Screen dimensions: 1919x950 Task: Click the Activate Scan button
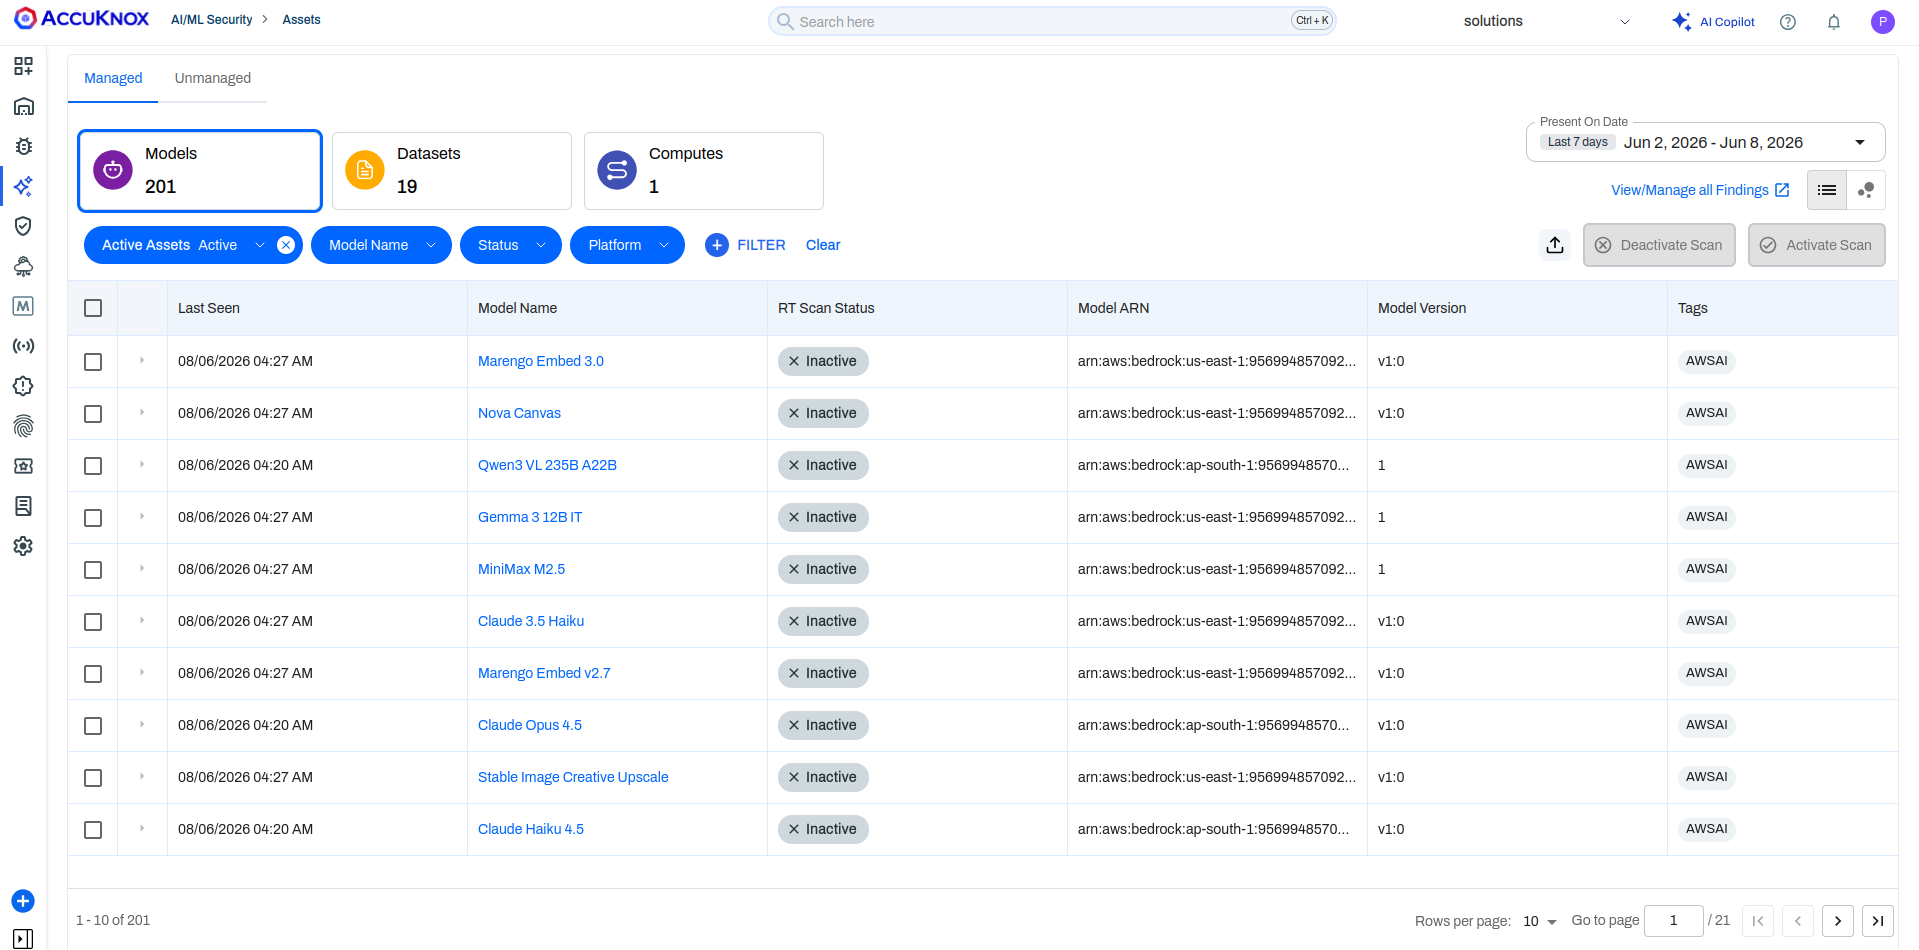click(x=1817, y=245)
